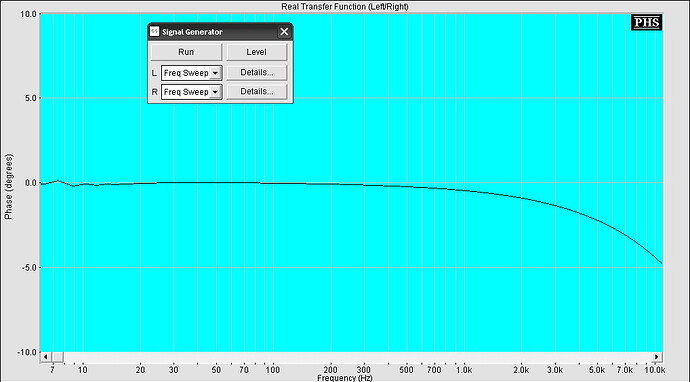Click the 10.0 value on phase axis
Screen dimensions: 690x382
(28, 14)
